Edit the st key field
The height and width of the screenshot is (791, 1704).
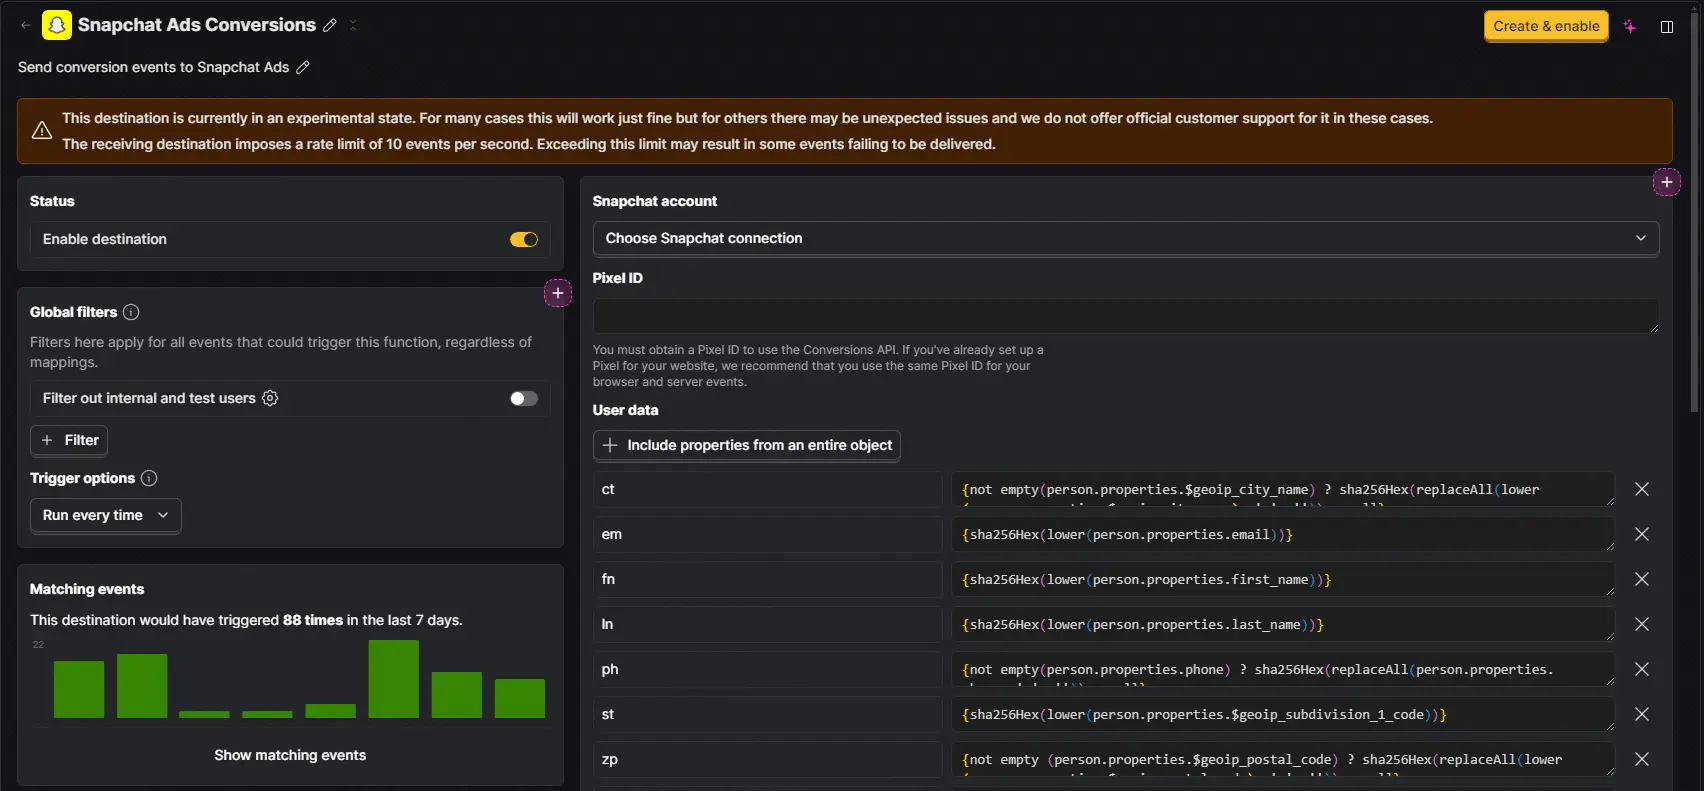click(767, 714)
